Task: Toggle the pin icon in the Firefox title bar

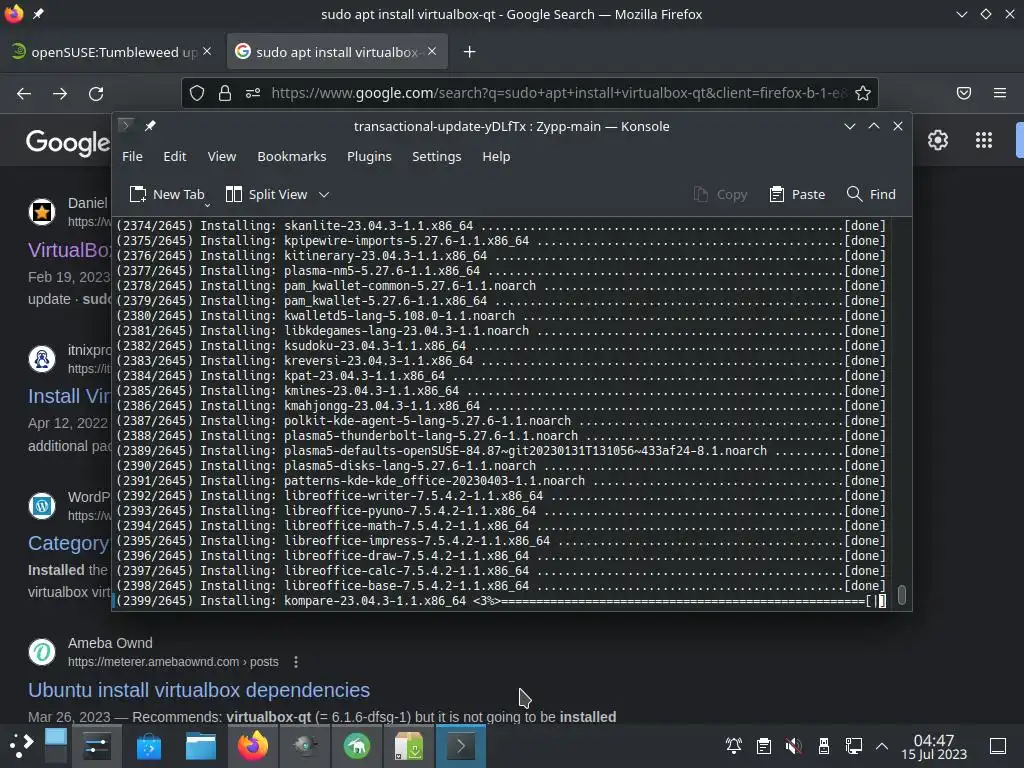Action: point(39,14)
